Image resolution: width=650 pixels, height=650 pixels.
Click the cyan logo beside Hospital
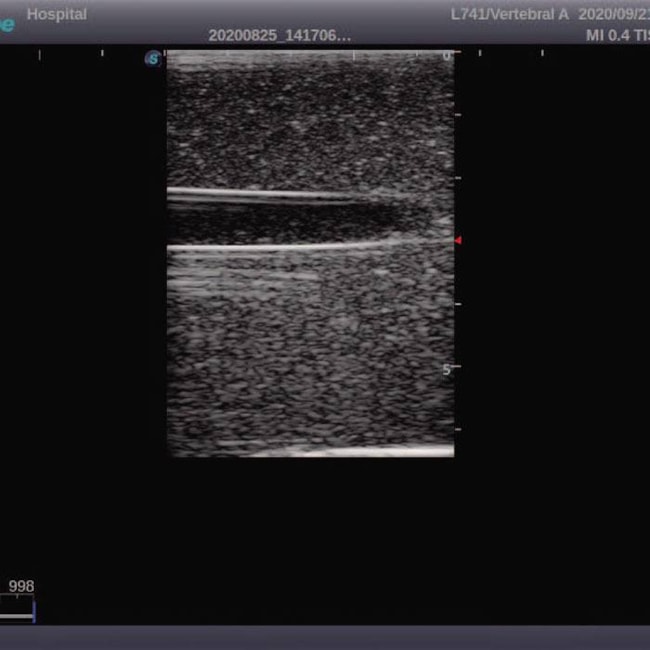[7, 22]
